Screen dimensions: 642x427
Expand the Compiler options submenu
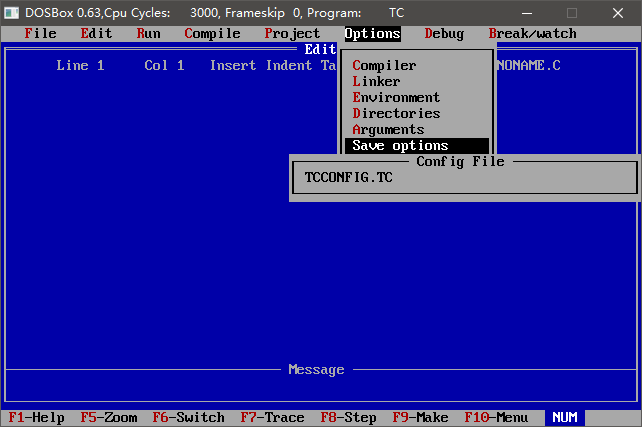click(x=384, y=66)
